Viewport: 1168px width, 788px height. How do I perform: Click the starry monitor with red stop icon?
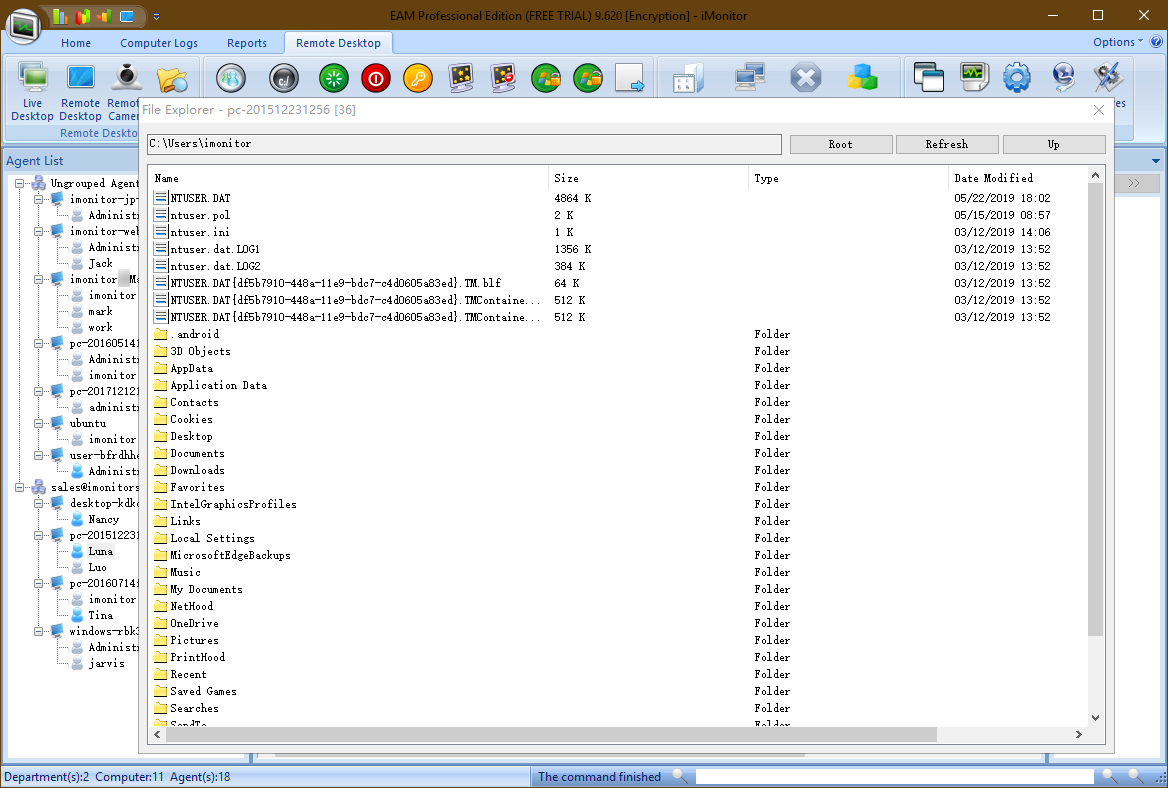(x=504, y=77)
